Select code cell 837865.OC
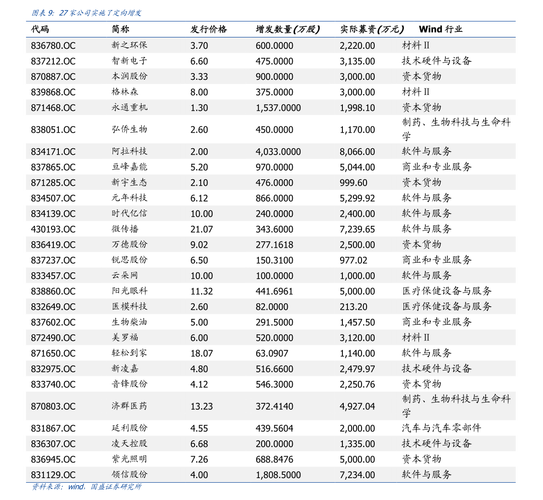The width and height of the screenshot is (543, 500). coord(53,167)
